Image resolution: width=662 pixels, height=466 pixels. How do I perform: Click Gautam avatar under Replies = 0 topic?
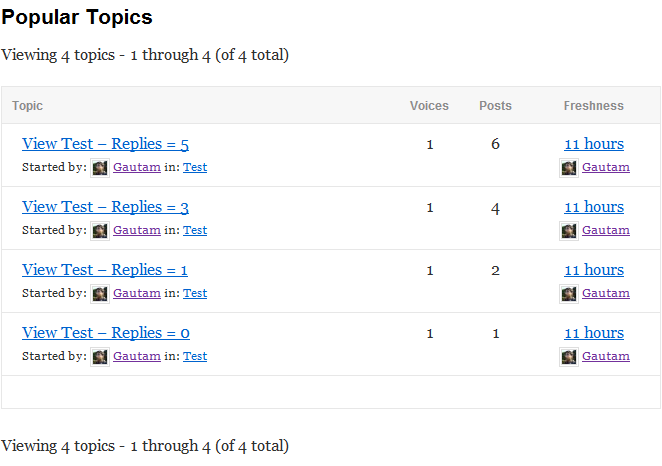tap(100, 357)
